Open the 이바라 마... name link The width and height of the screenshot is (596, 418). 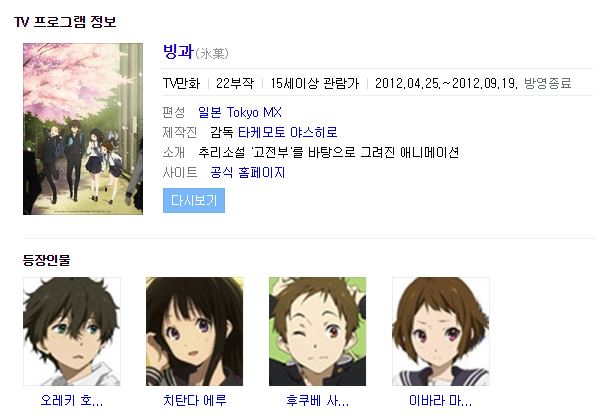[x=441, y=400]
